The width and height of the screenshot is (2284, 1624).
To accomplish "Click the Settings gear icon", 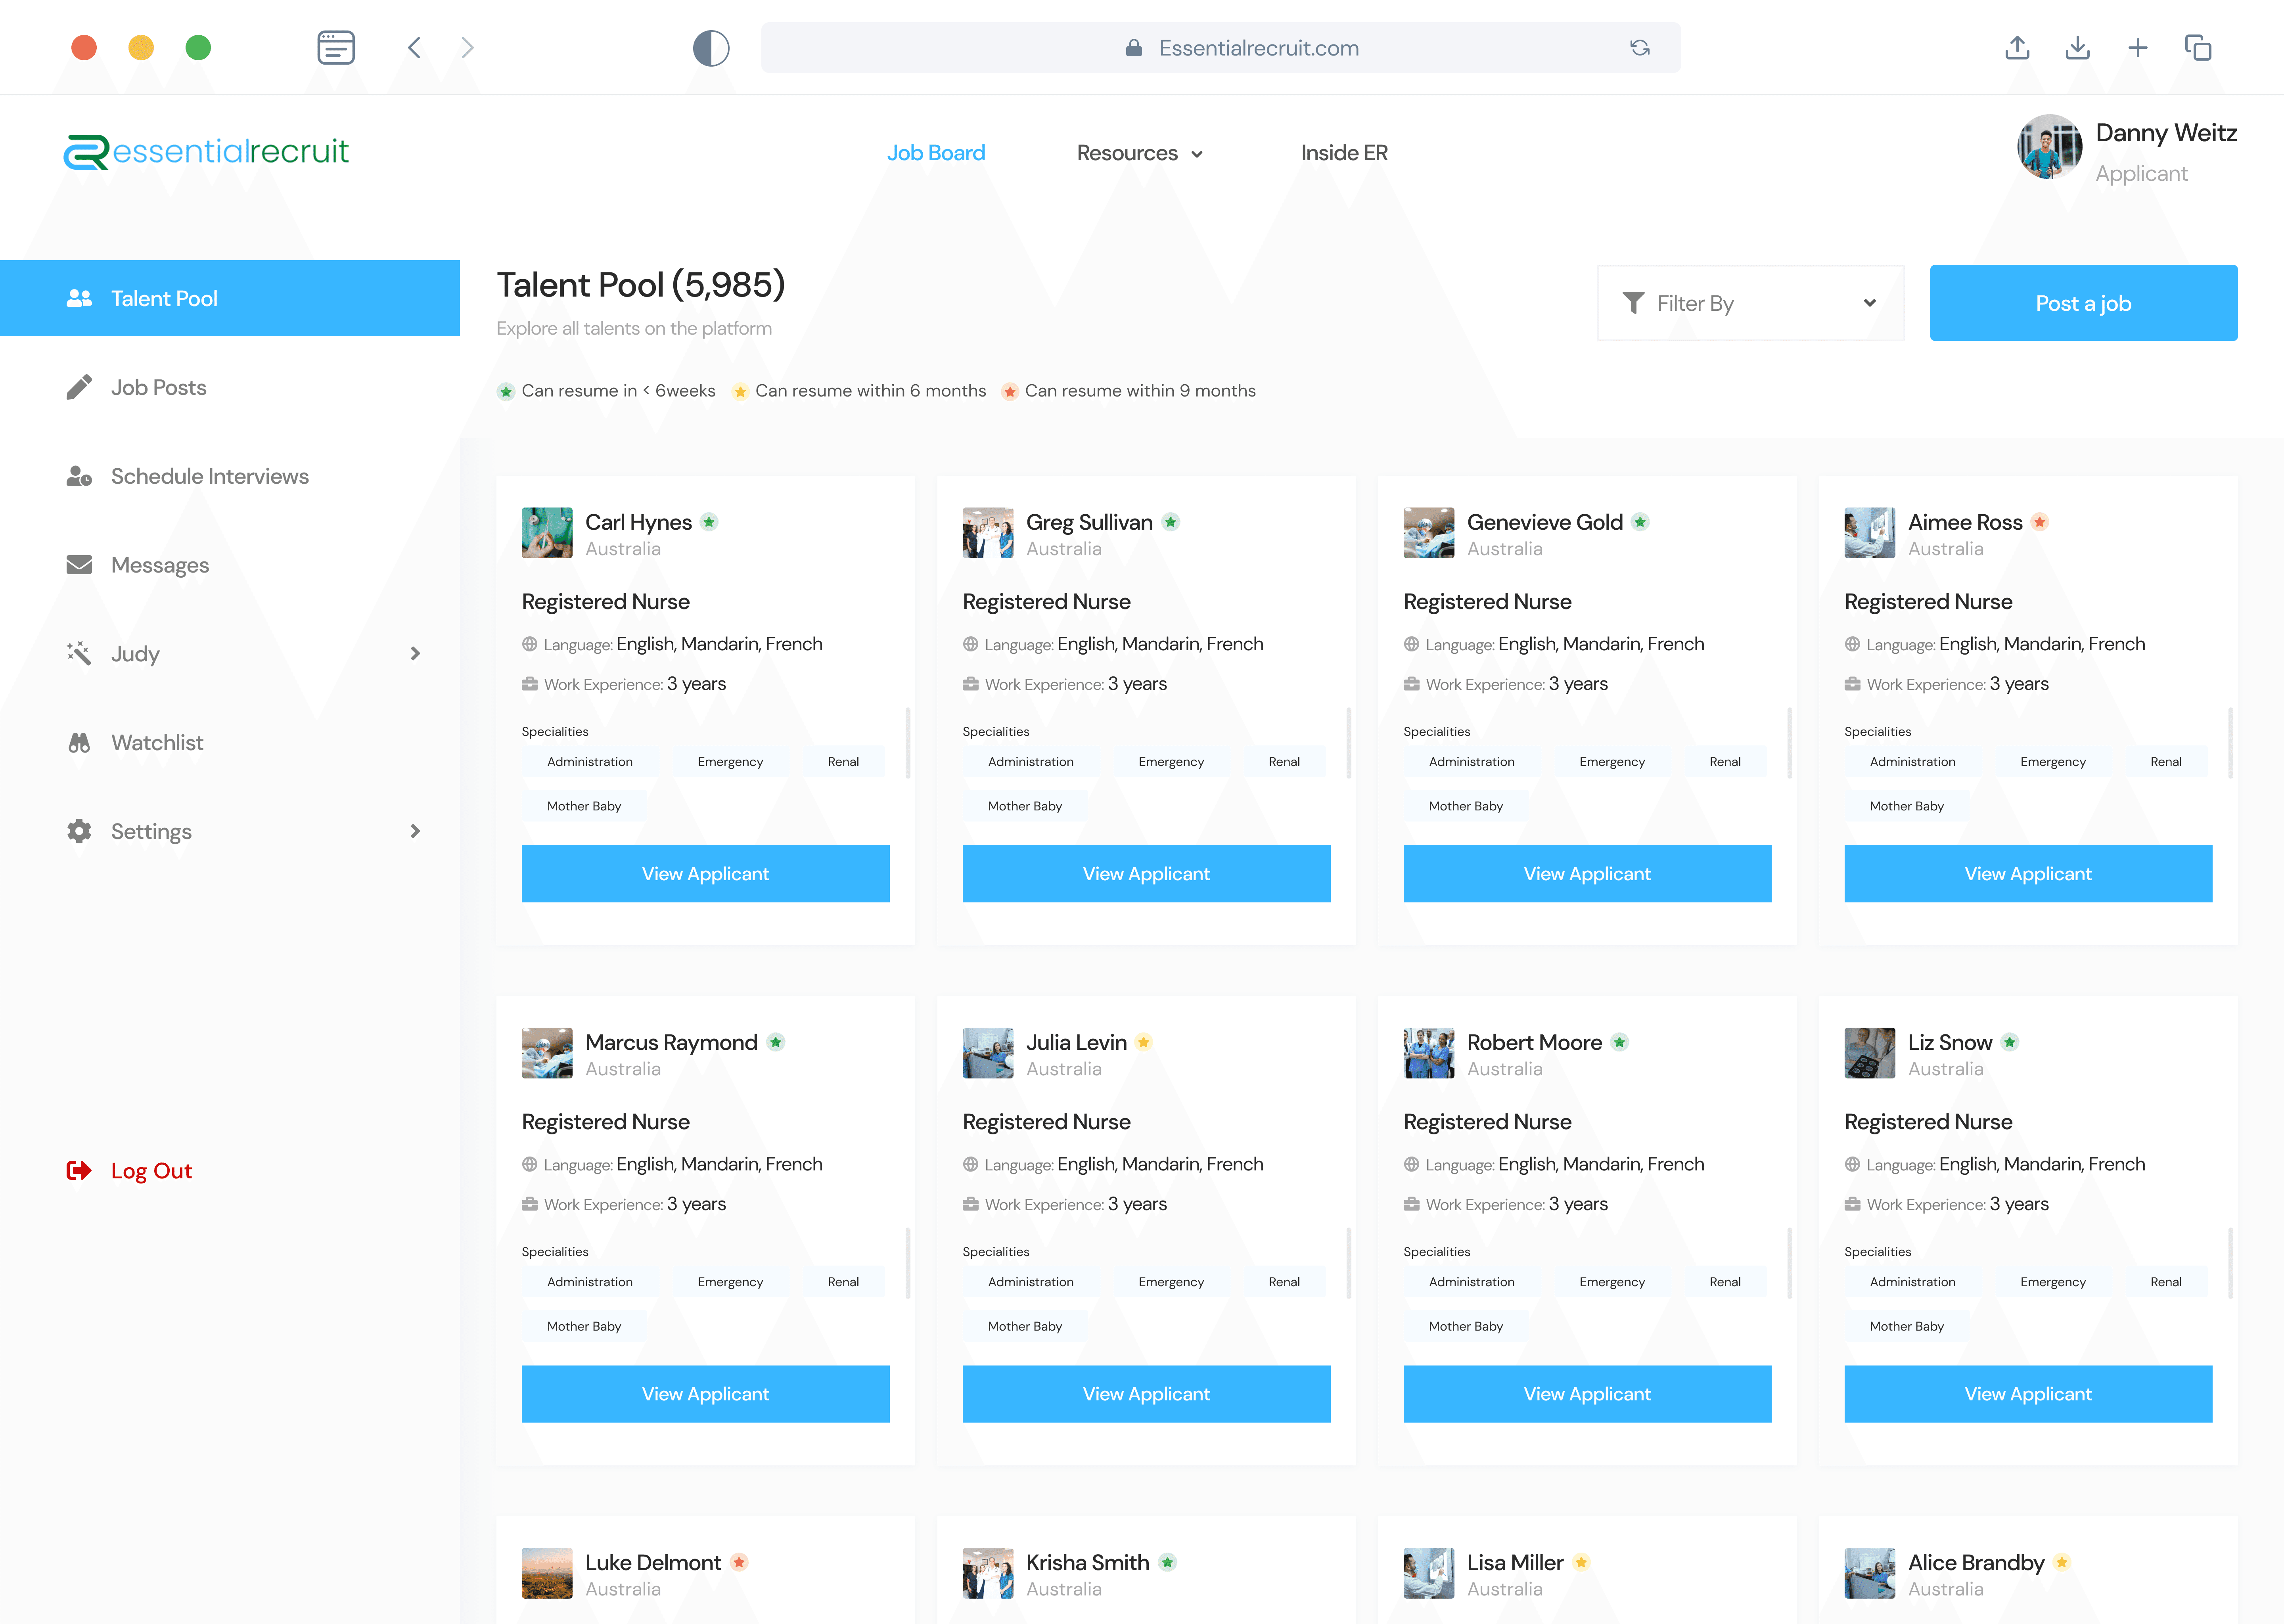I will pyautogui.click(x=79, y=831).
